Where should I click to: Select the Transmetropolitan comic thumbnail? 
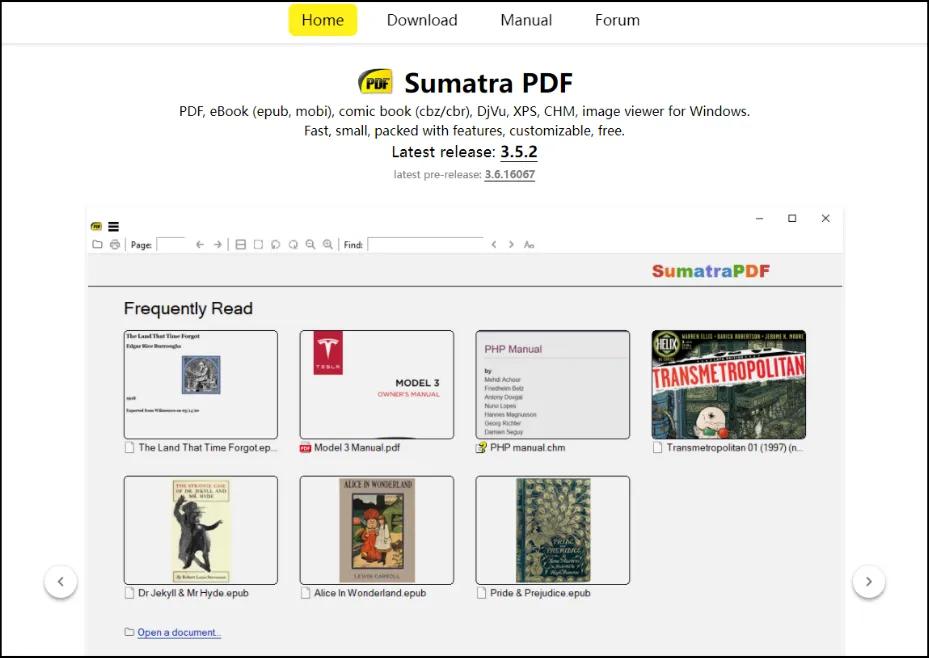[x=728, y=385]
